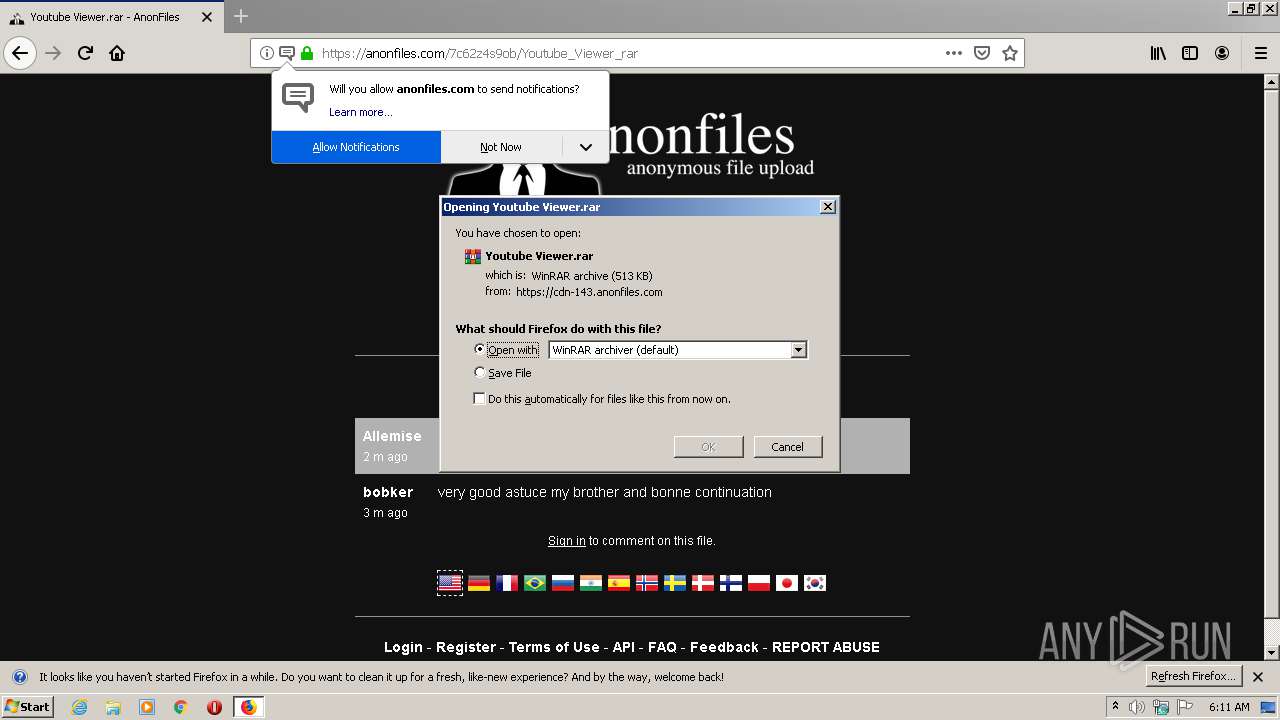Screen dimensions: 1280x720
Task: Click Not Now for notifications
Action: coord(501,147)
